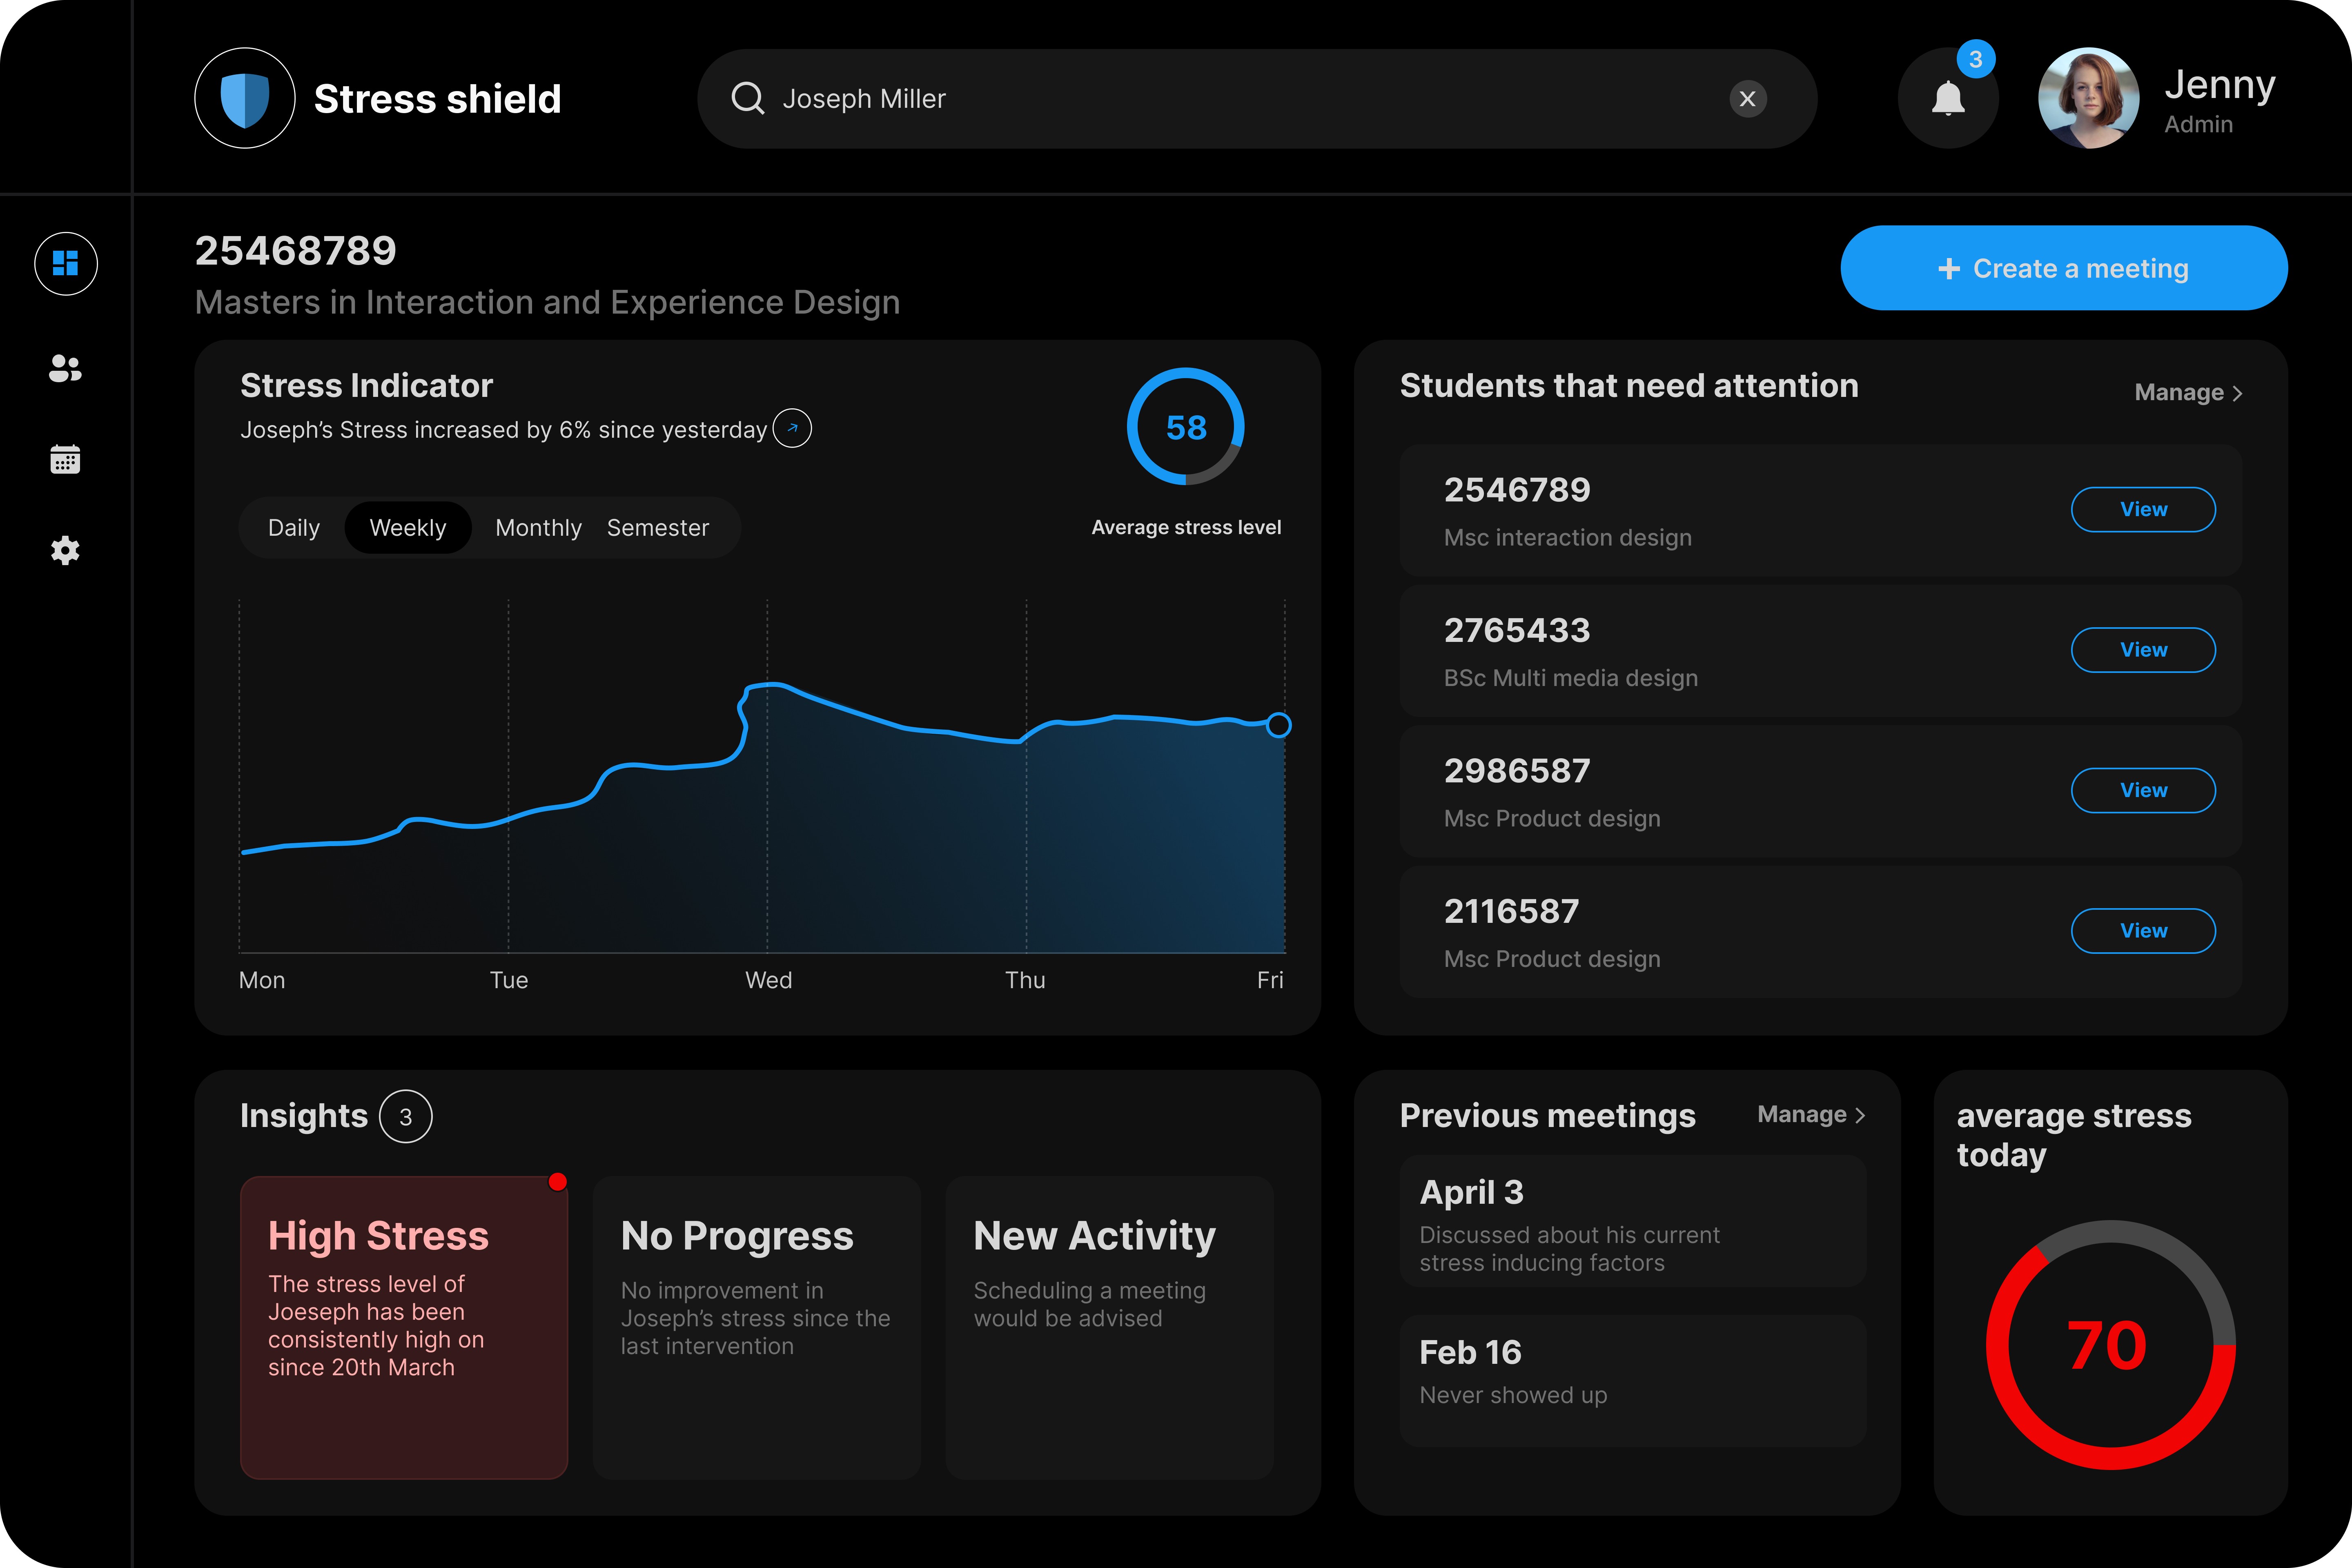
Task: Click the Friday data point on chart
Action: click(1278, 725)
